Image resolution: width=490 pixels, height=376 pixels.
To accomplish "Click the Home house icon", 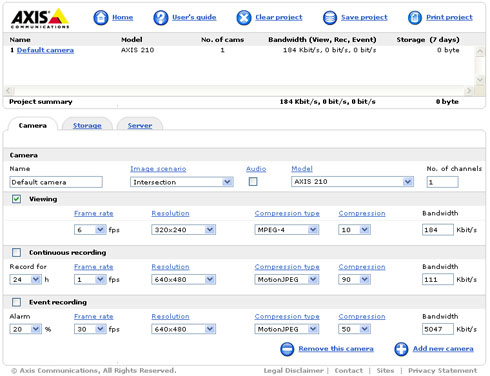I will point(100,17).
